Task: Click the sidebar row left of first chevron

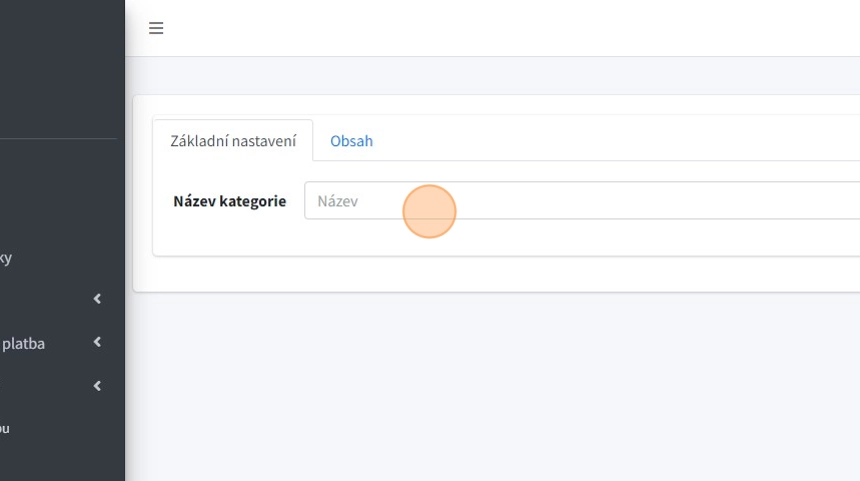Action: (40, 299)
